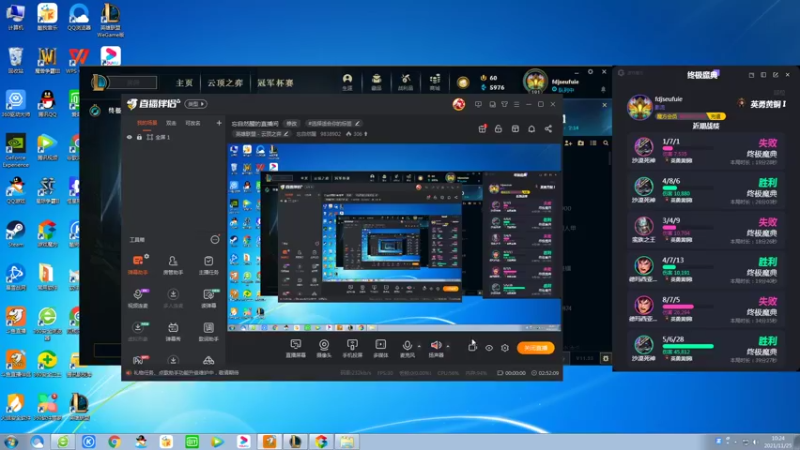Image resolution: width=800 pixels, height=450 pixels.
Task: Open the hamburger menu in 直播伴侣 title bar
Action: click(x=516, y=104)
